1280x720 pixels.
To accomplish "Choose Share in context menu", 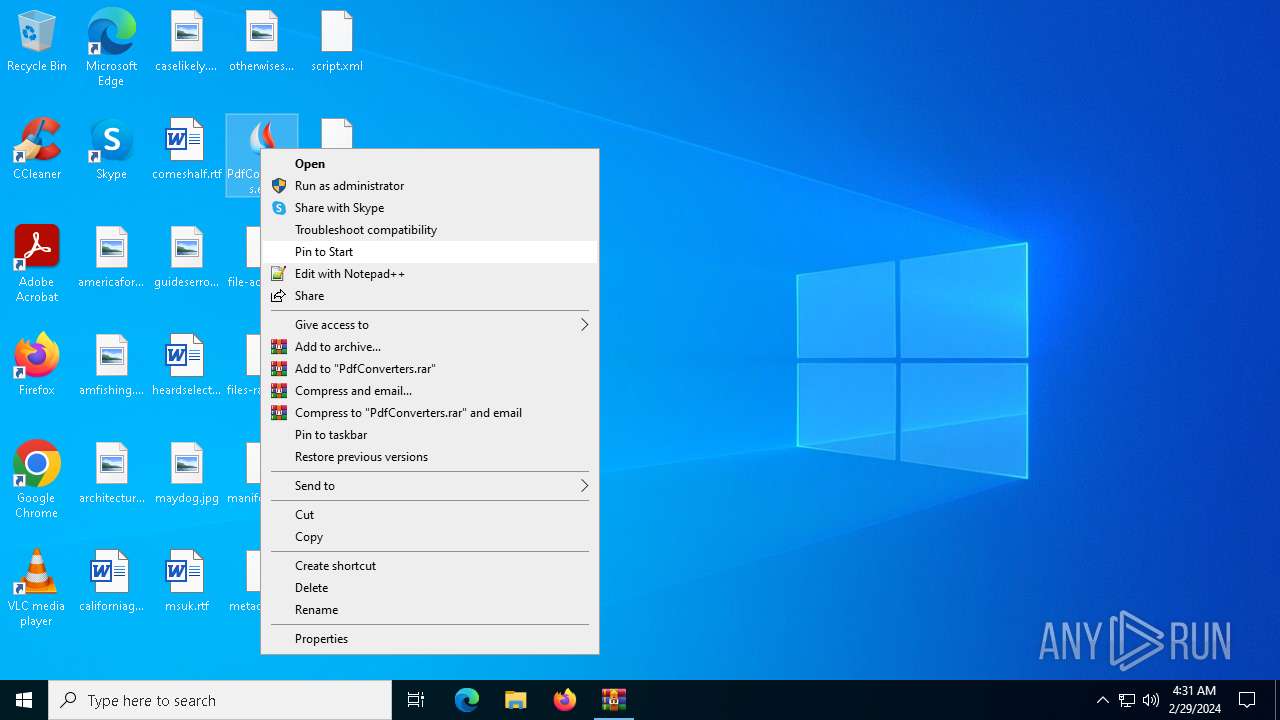I will pos(430,296).
